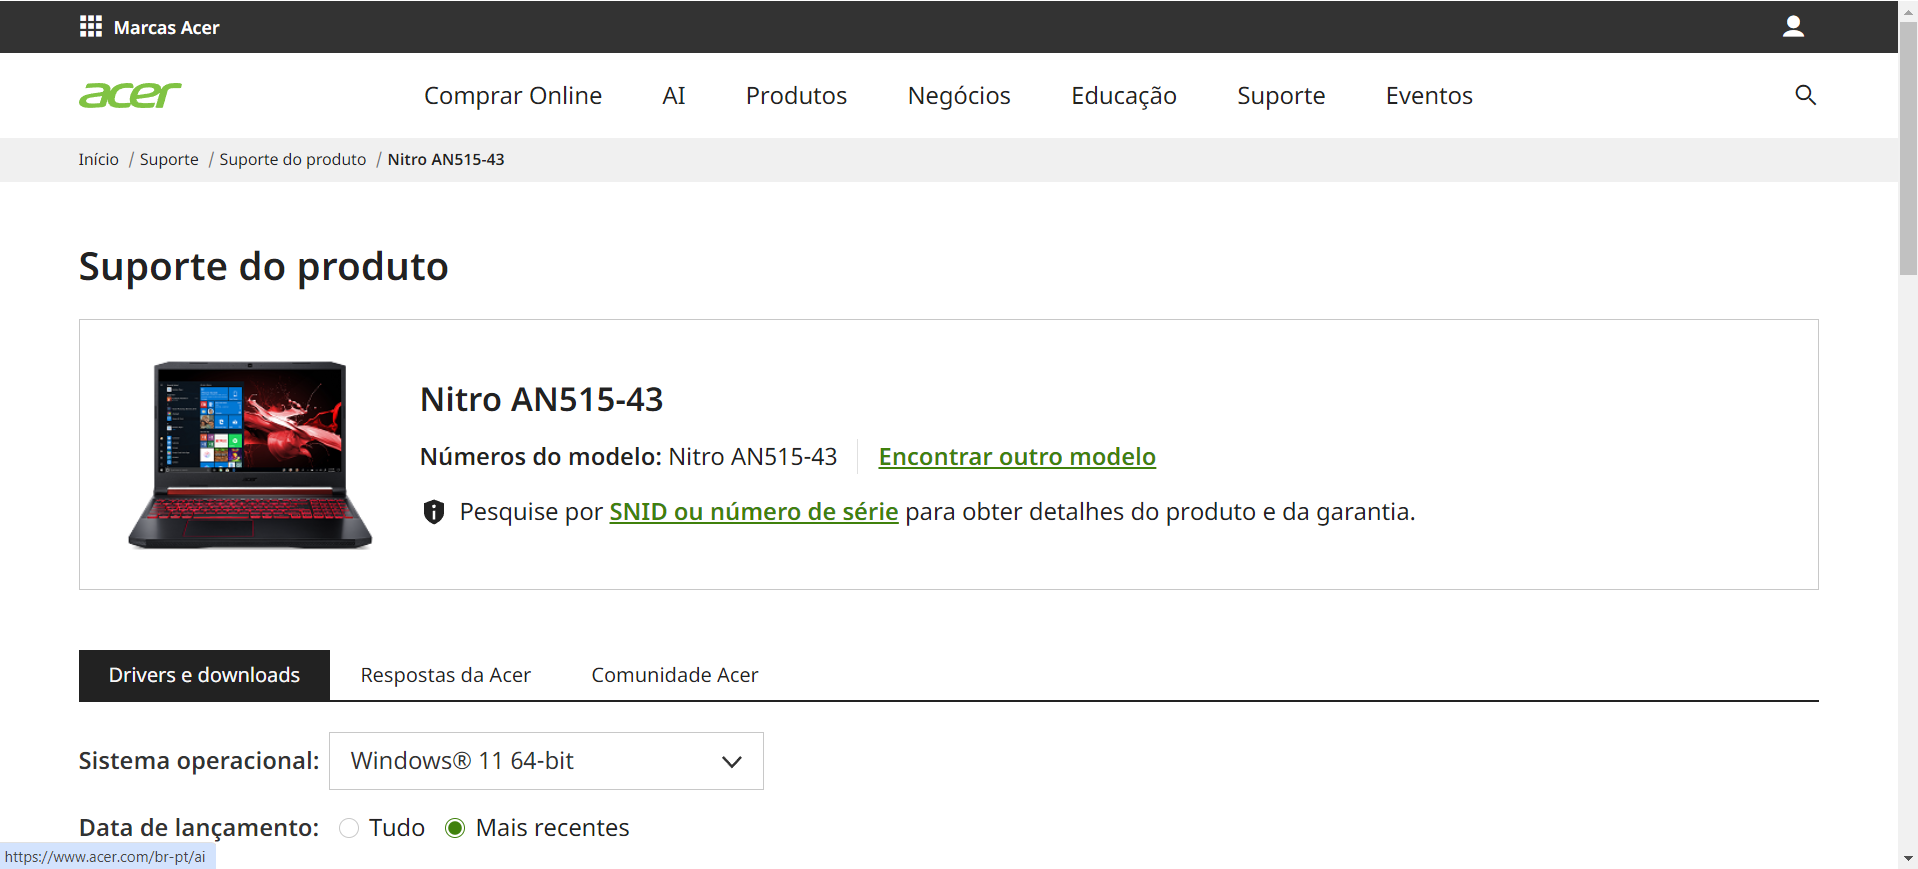Click SNID ou número de série link
1918x869 pixels.
tap(754, 512)
